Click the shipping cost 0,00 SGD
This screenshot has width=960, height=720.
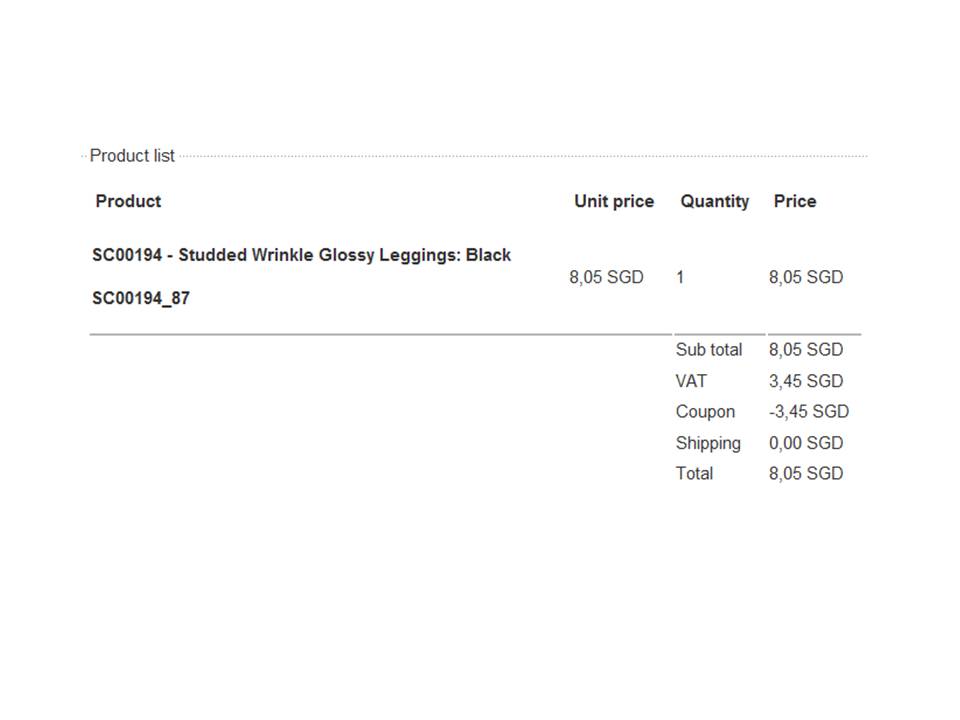805,443
